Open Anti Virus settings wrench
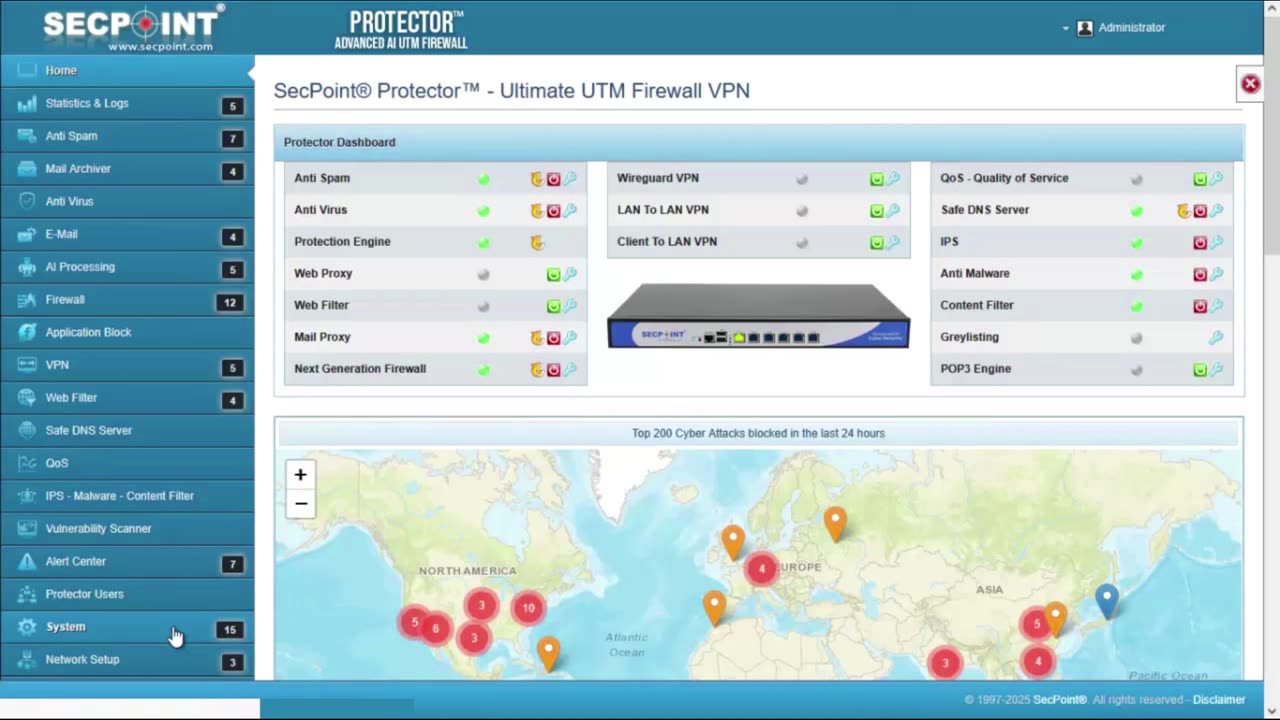The height and width of the screenshot is (720, 1280). pos(570,211)
